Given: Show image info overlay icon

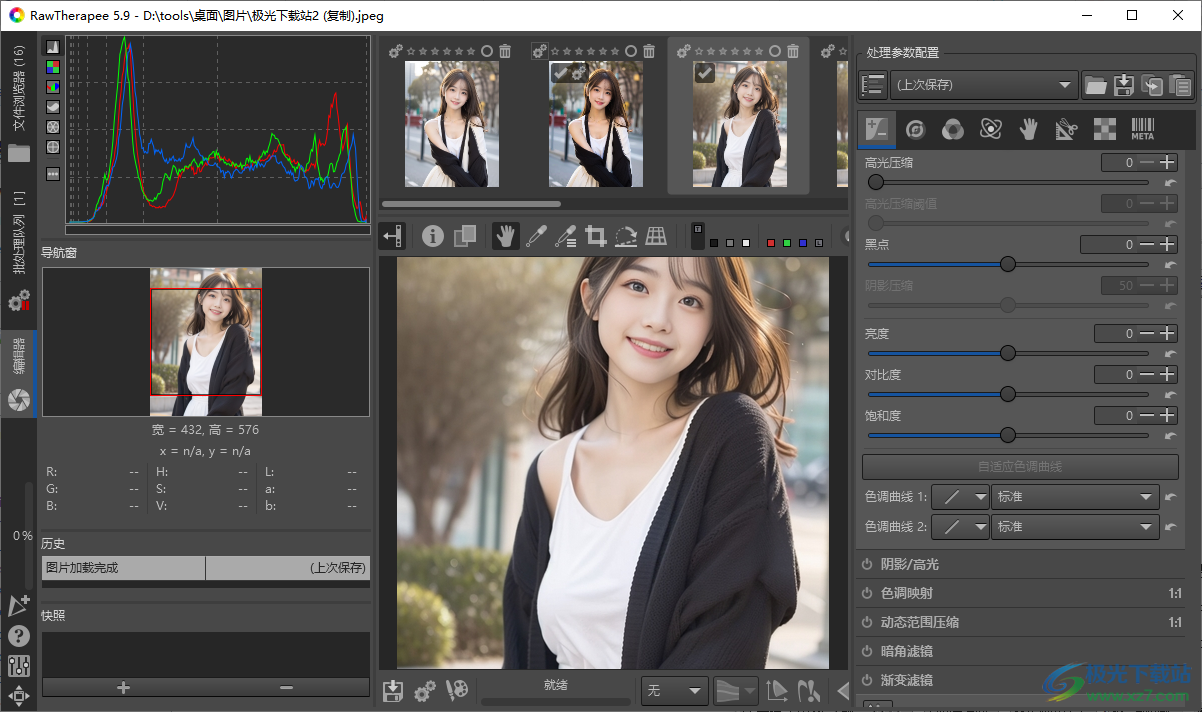Looking at the screenshot, I should pyautogui.click(x=433, y=236).
